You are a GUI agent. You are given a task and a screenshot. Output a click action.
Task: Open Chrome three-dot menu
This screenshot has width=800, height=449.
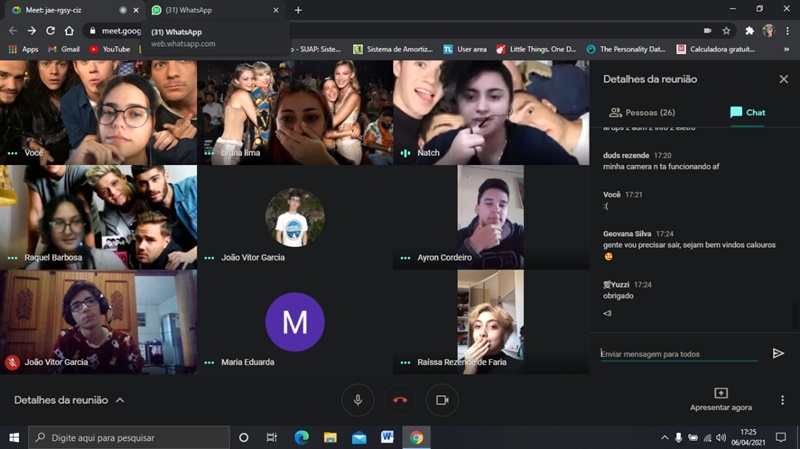(x=787, y=31)
